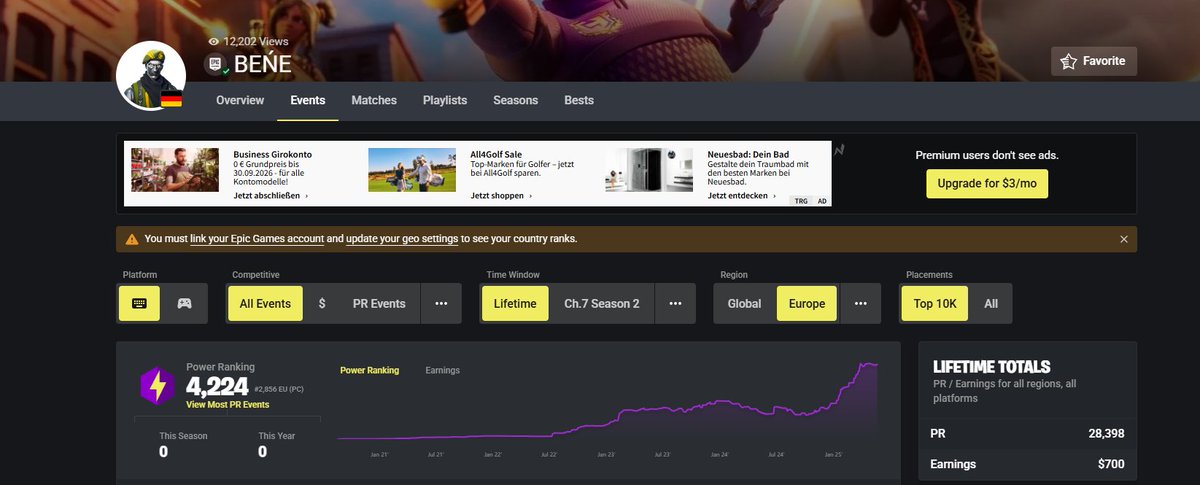Click Jetzt shoppen ad link
The width and height of the screenshot is (1200, 485).
pos(501,196)
